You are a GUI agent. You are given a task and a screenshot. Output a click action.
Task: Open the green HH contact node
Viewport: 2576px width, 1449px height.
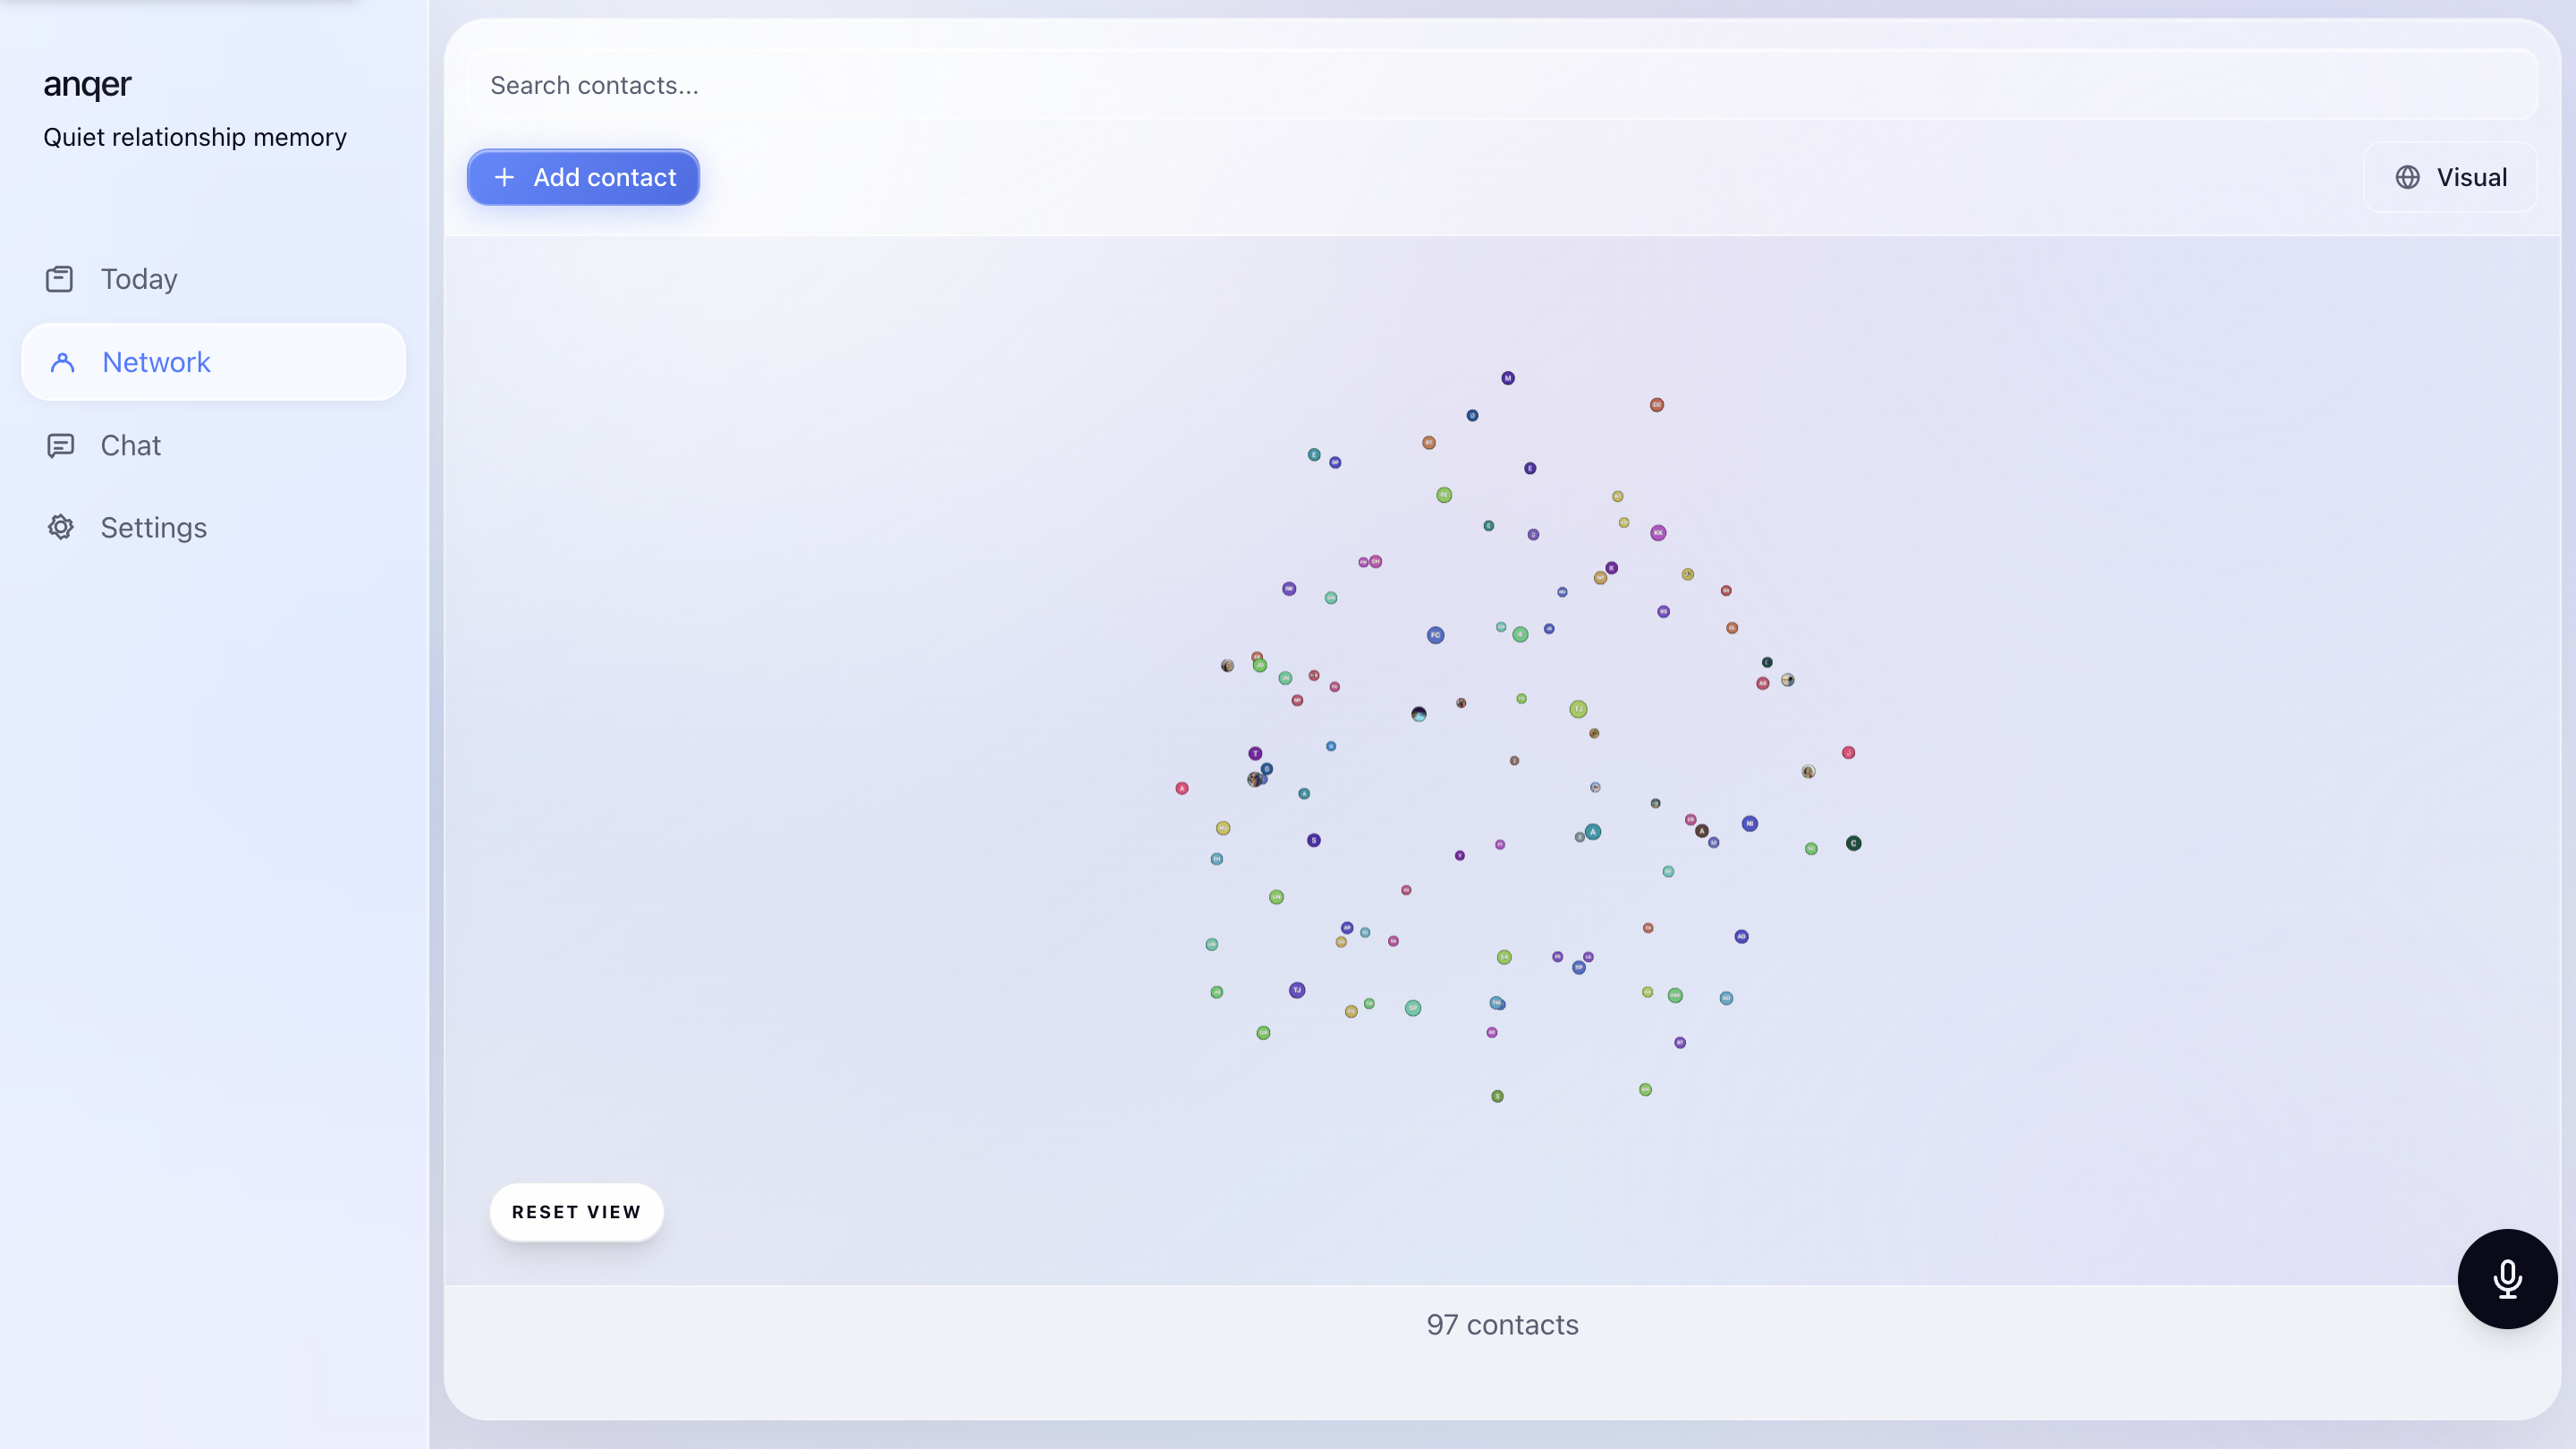point(1675,995)
